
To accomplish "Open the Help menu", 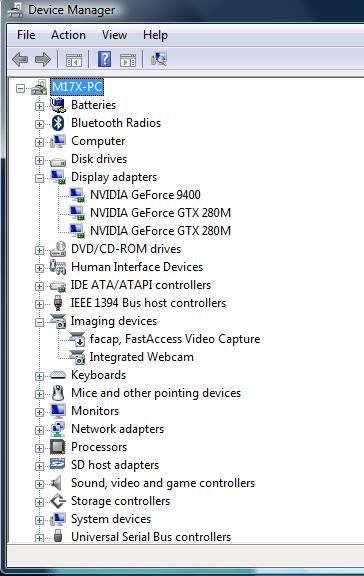I will [155, 35].
